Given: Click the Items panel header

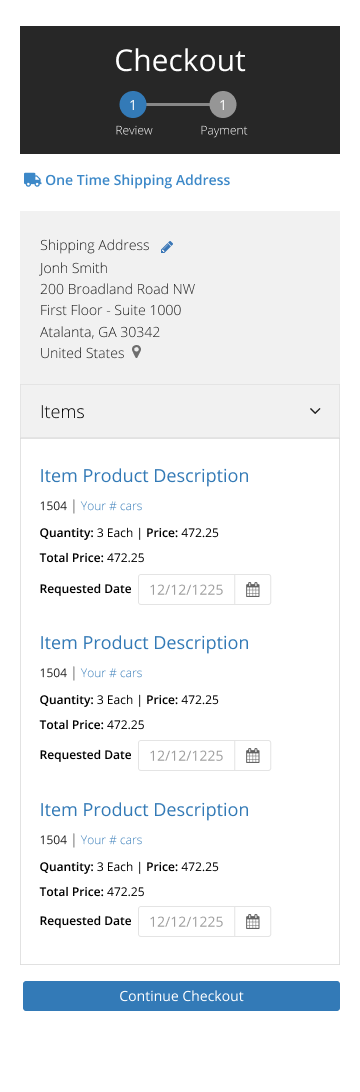Looking at the screenshot, I should coord(180,412).
